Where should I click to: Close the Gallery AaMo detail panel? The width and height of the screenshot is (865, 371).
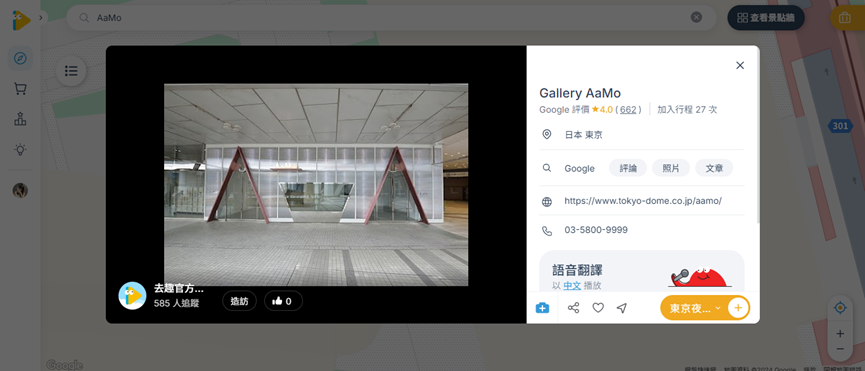click(x=740, y=65)
